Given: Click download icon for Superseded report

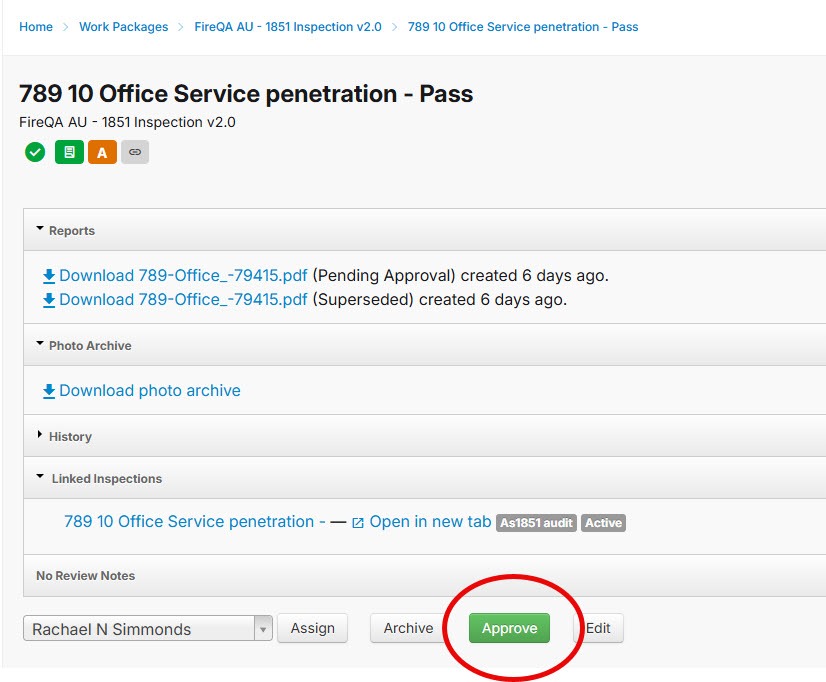Looking at the screenshot, I should (x=48, y=300).
